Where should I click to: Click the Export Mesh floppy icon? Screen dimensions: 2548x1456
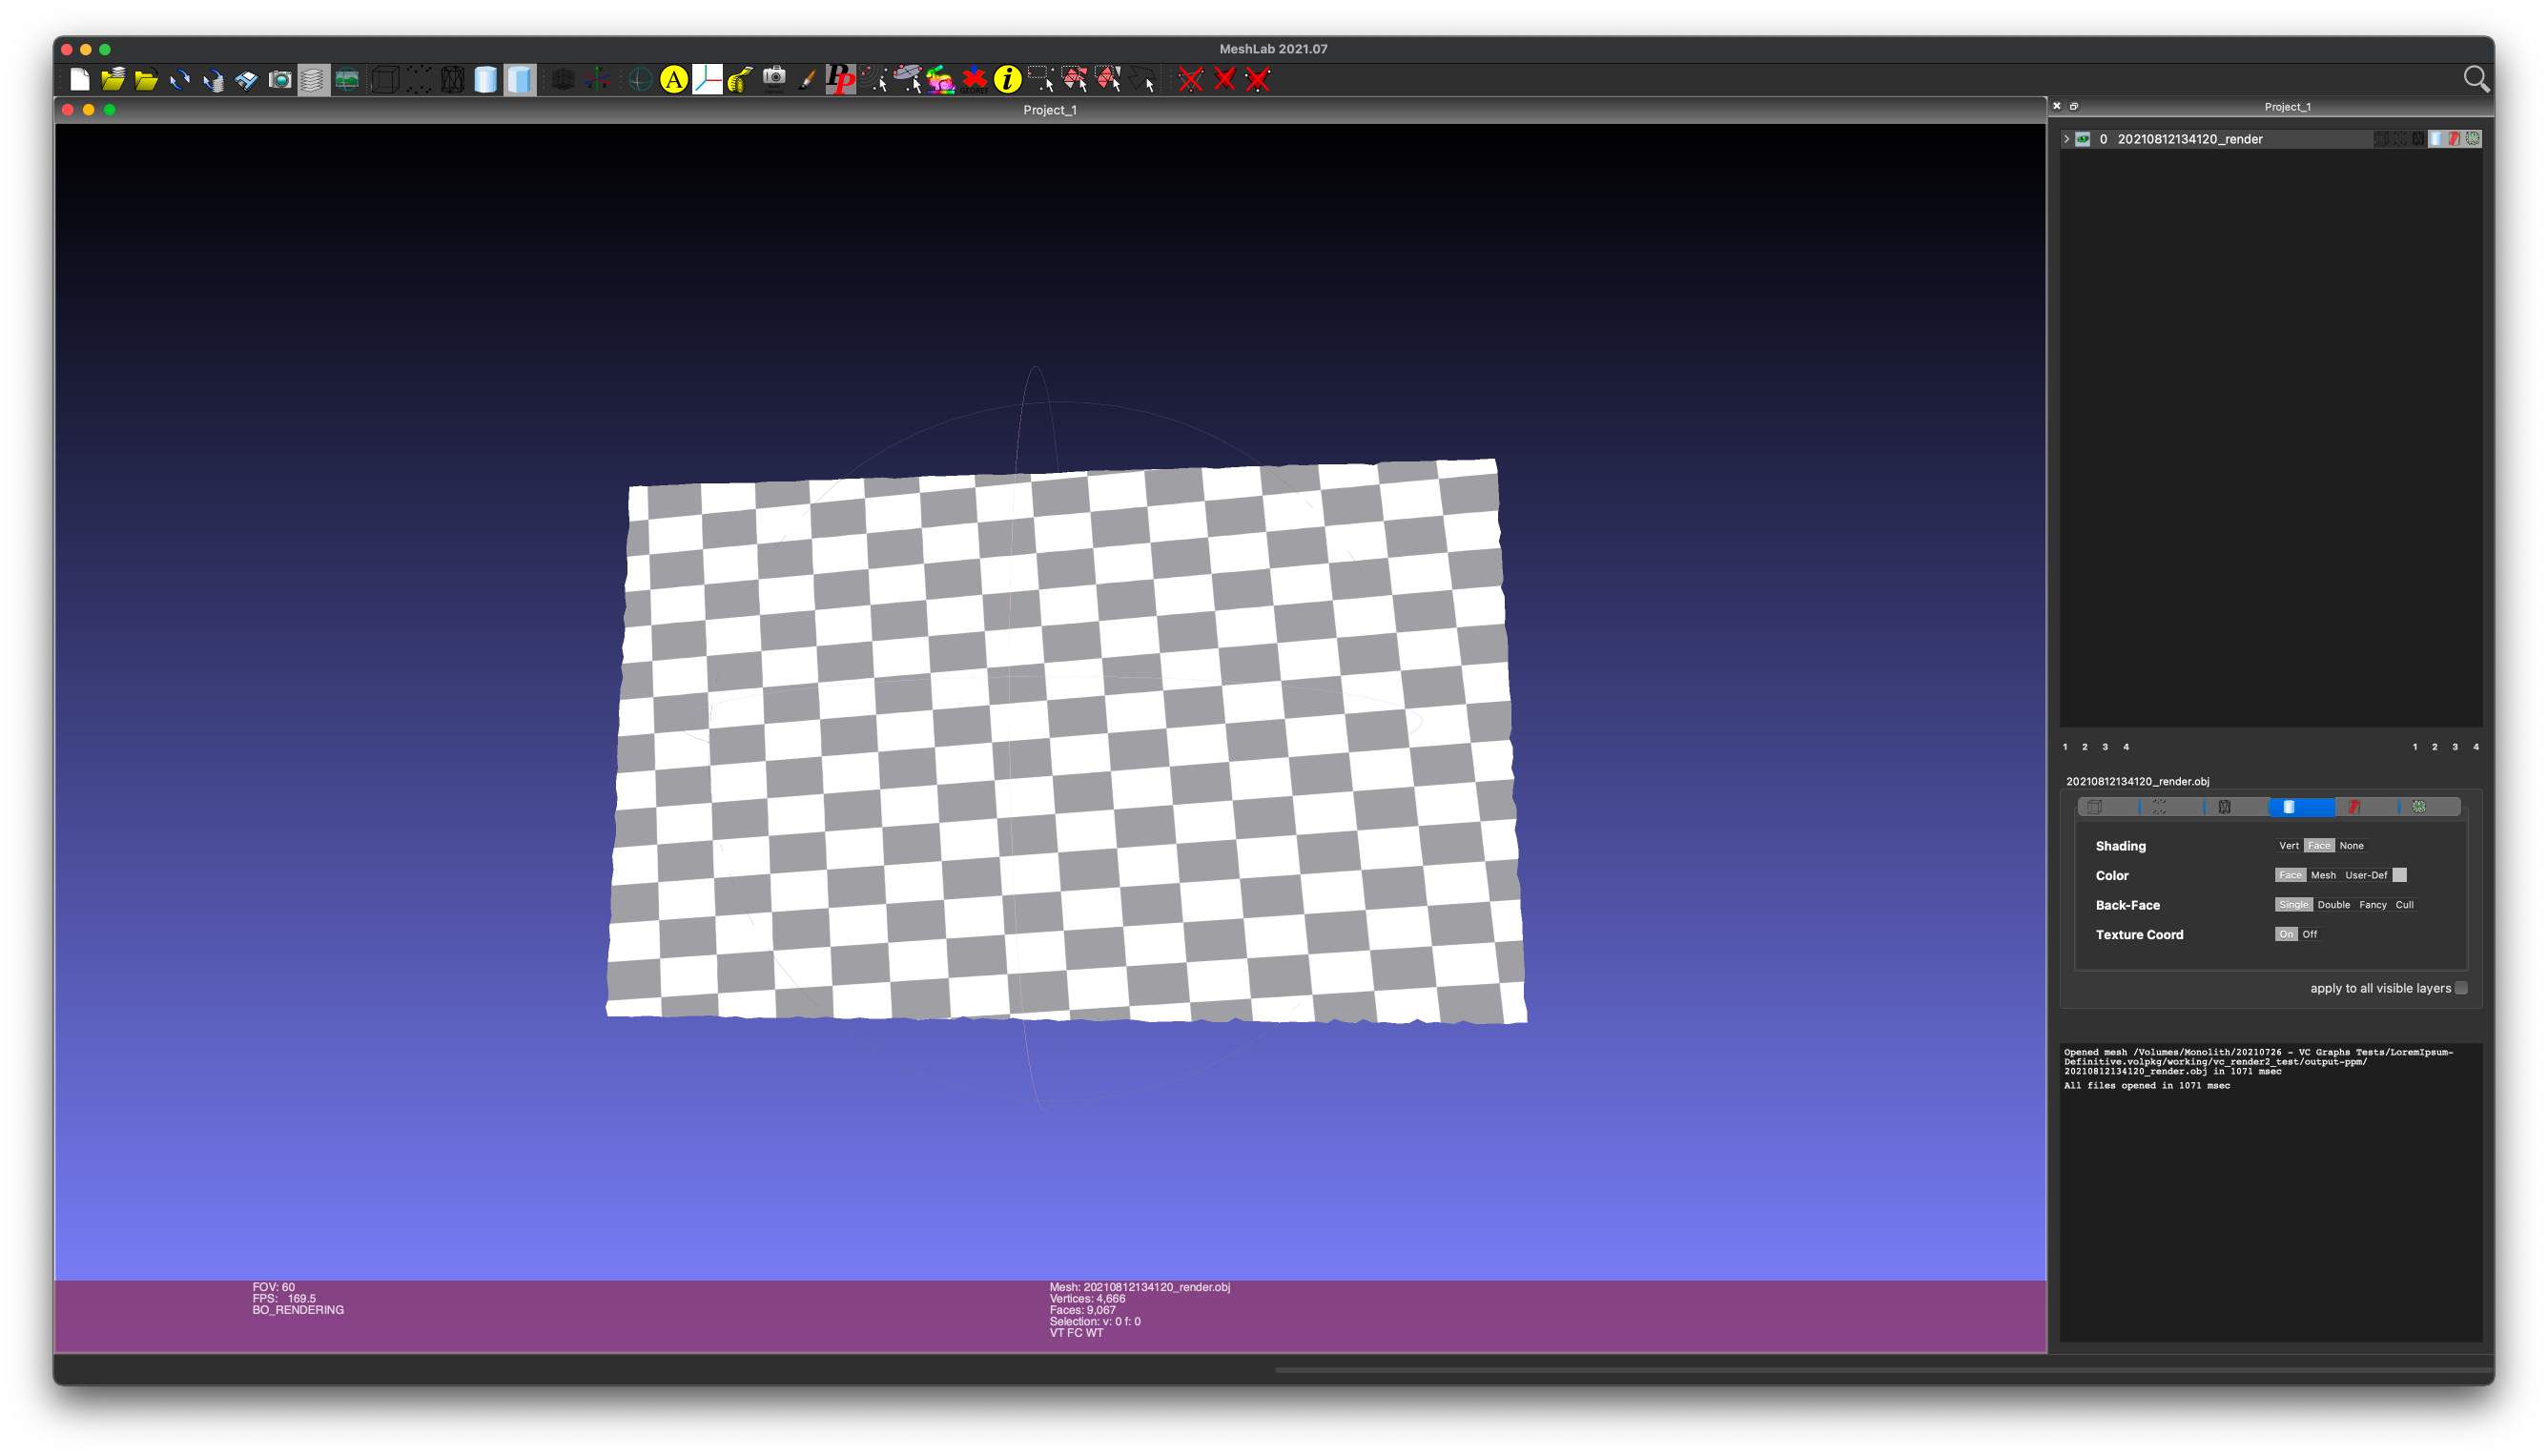coord(246,80)
